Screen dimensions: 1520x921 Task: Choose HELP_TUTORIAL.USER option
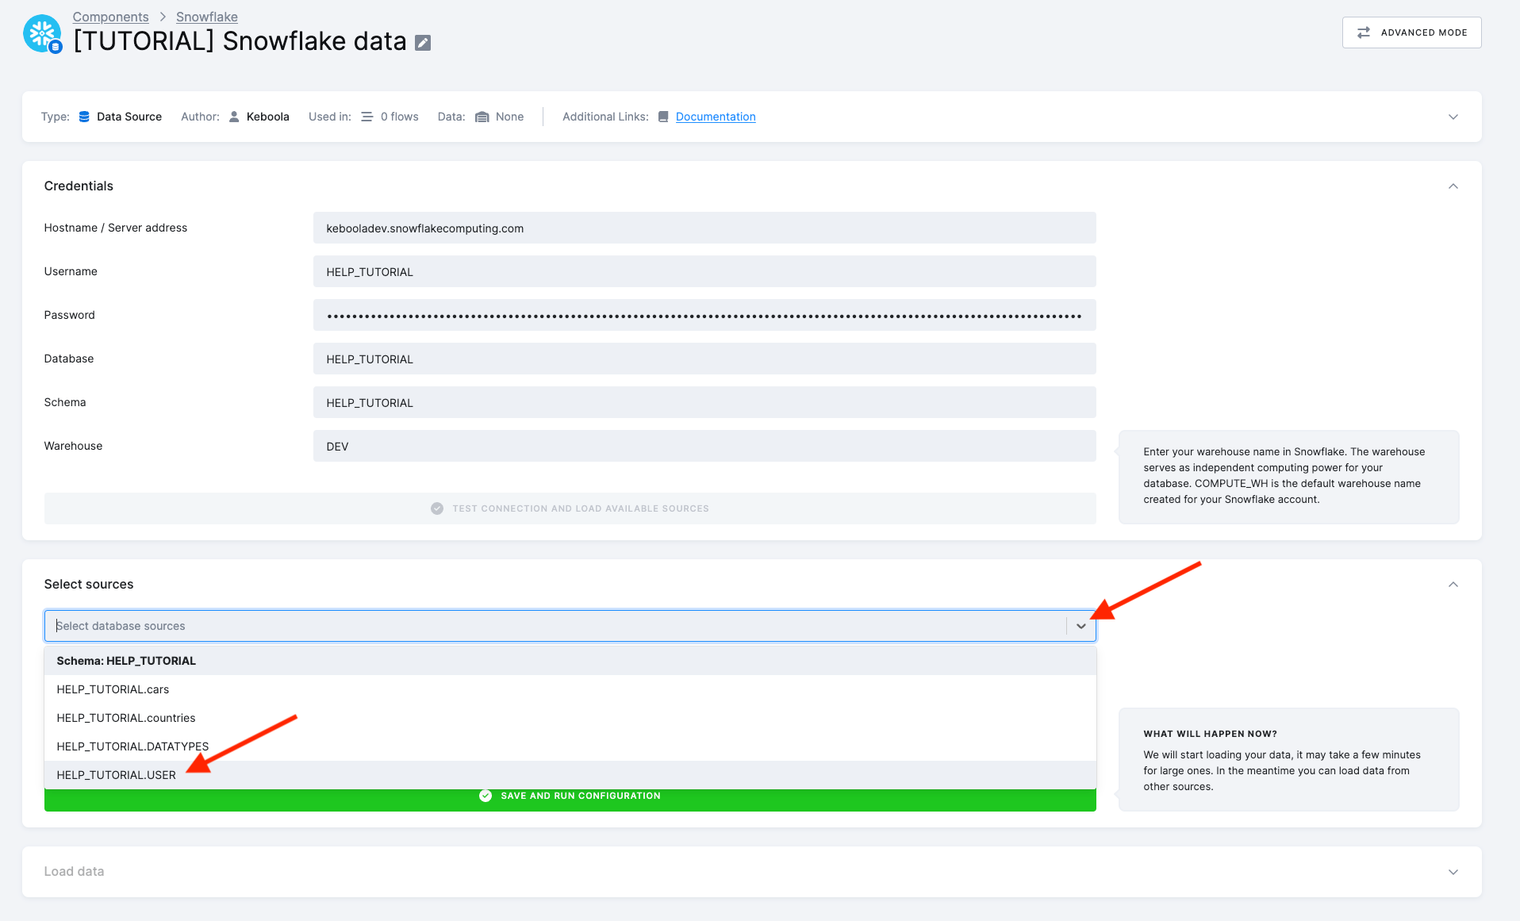pos(570,775)
